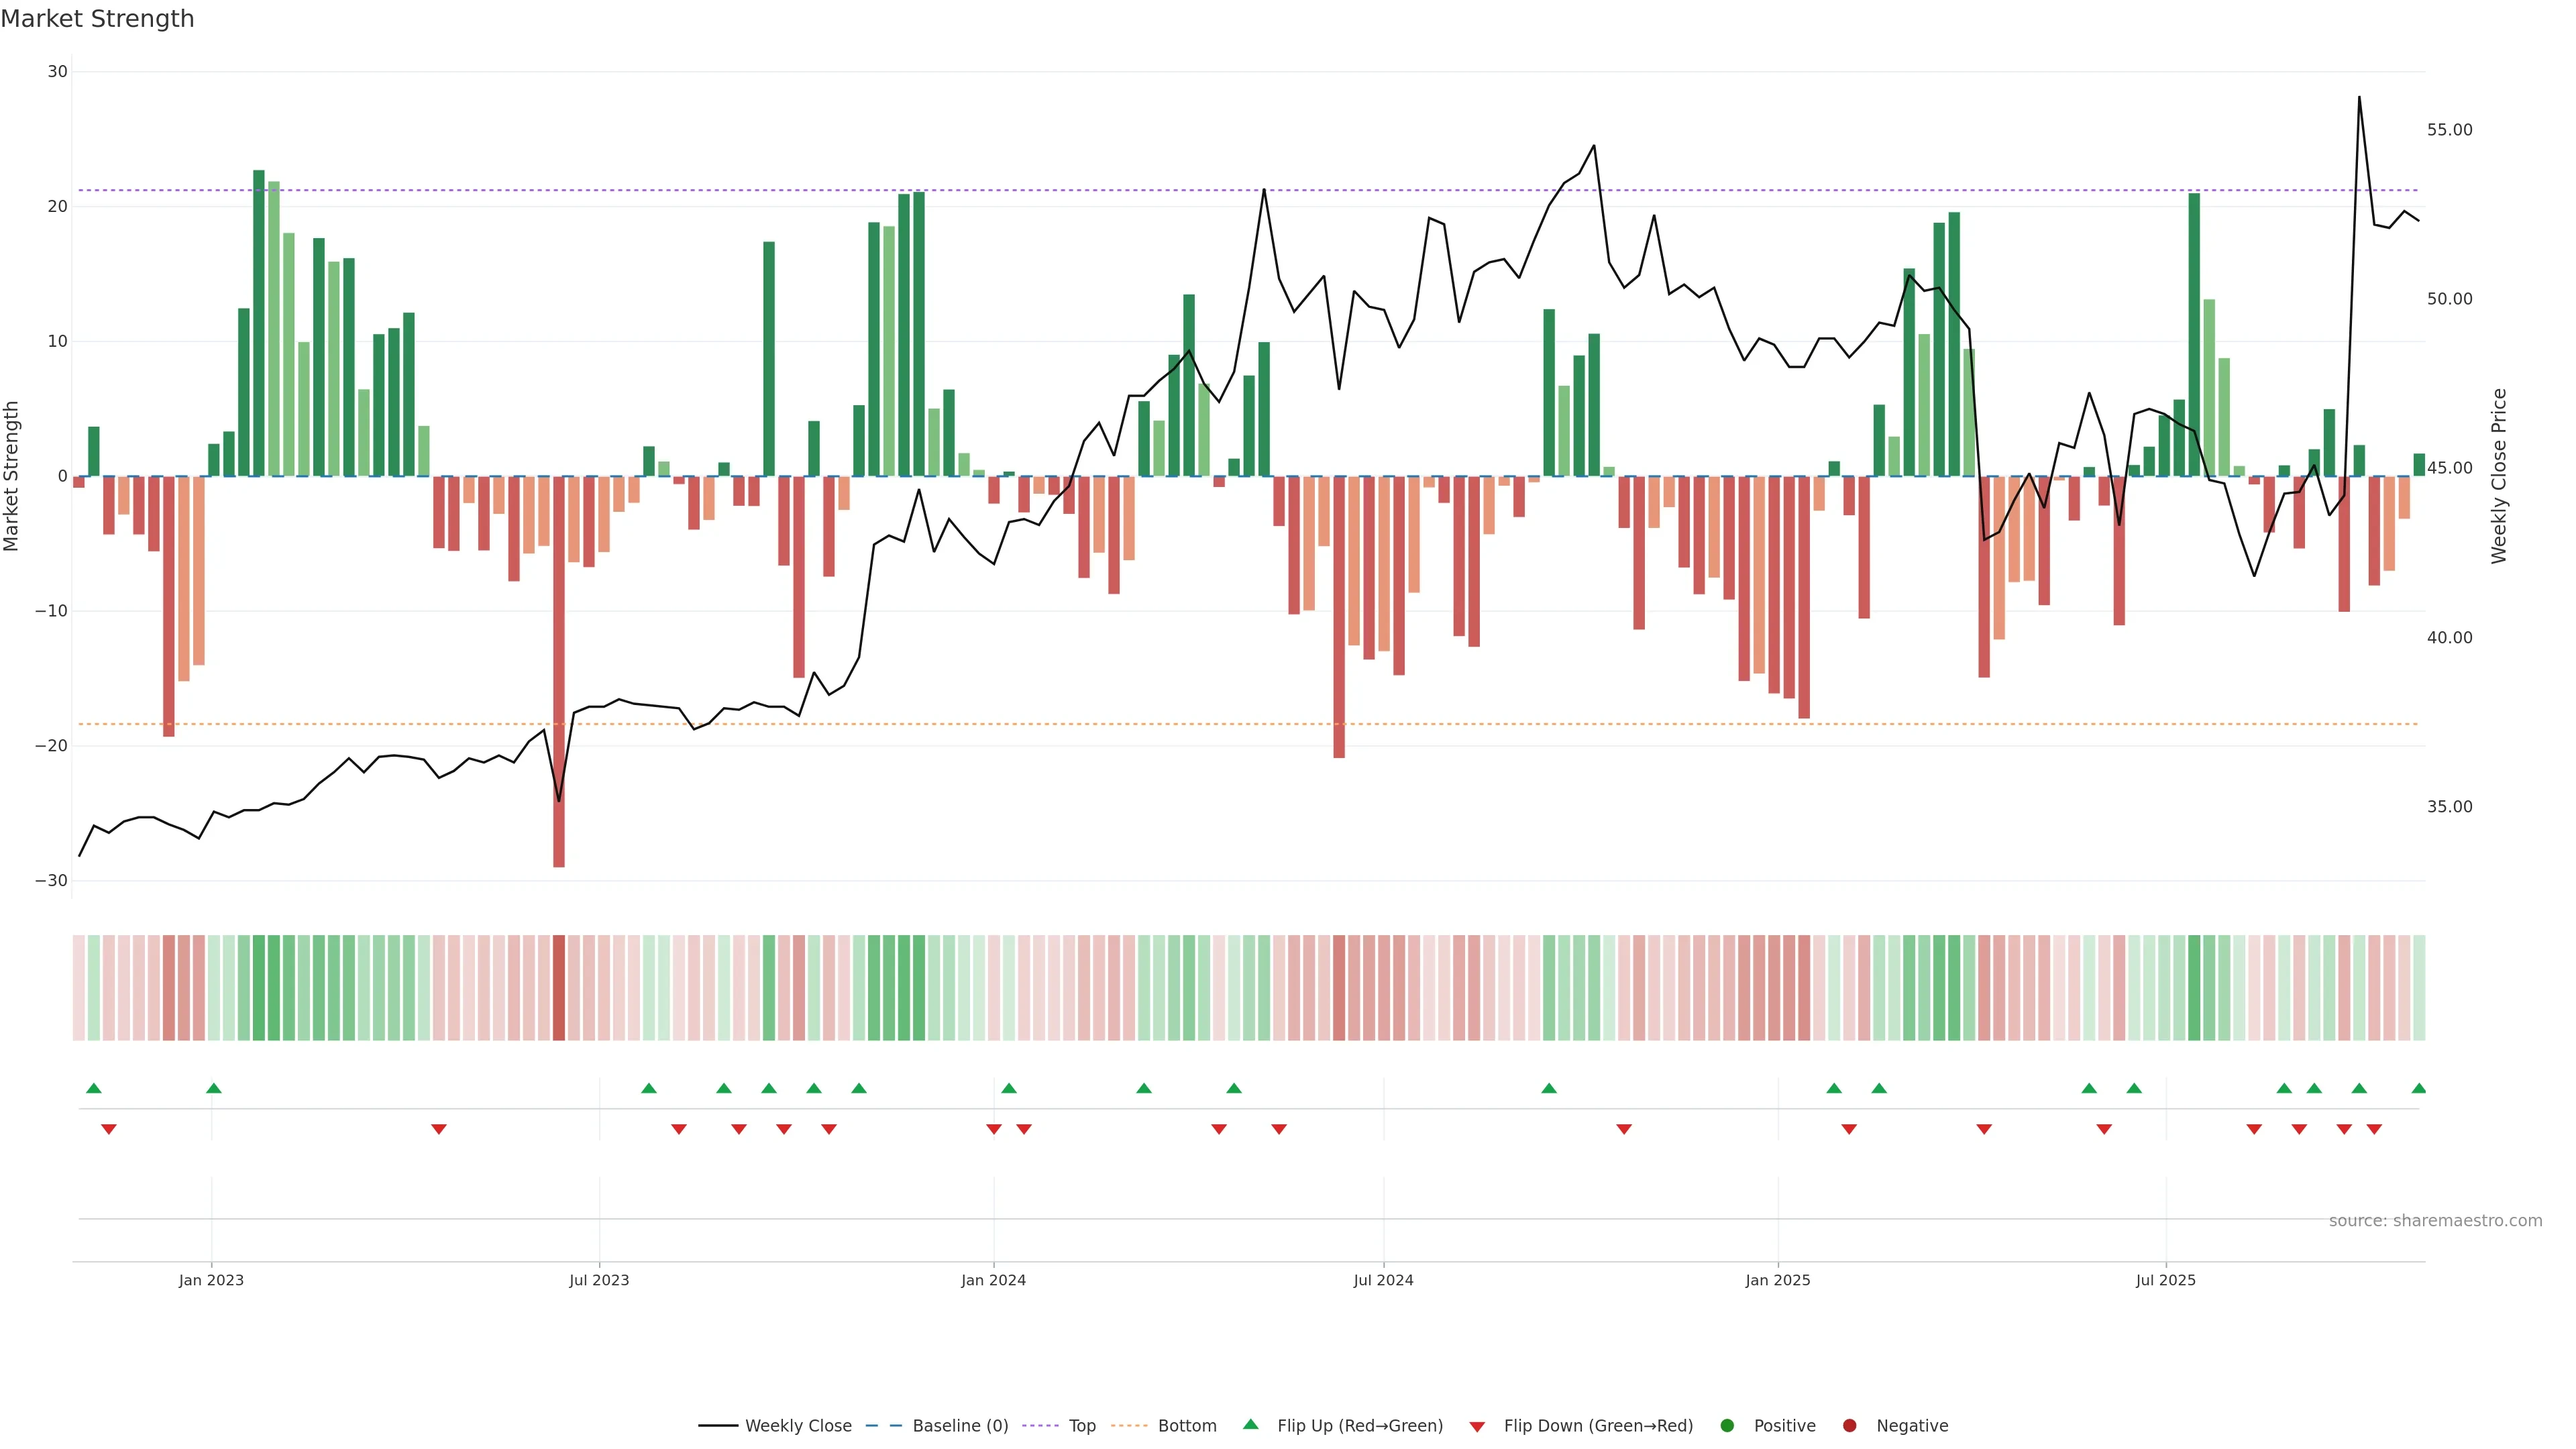The image size is (2576, 1449).
Task: Click the Weekly Close Price axis title
Action: pyautogui.click(x=2499, y=476)
